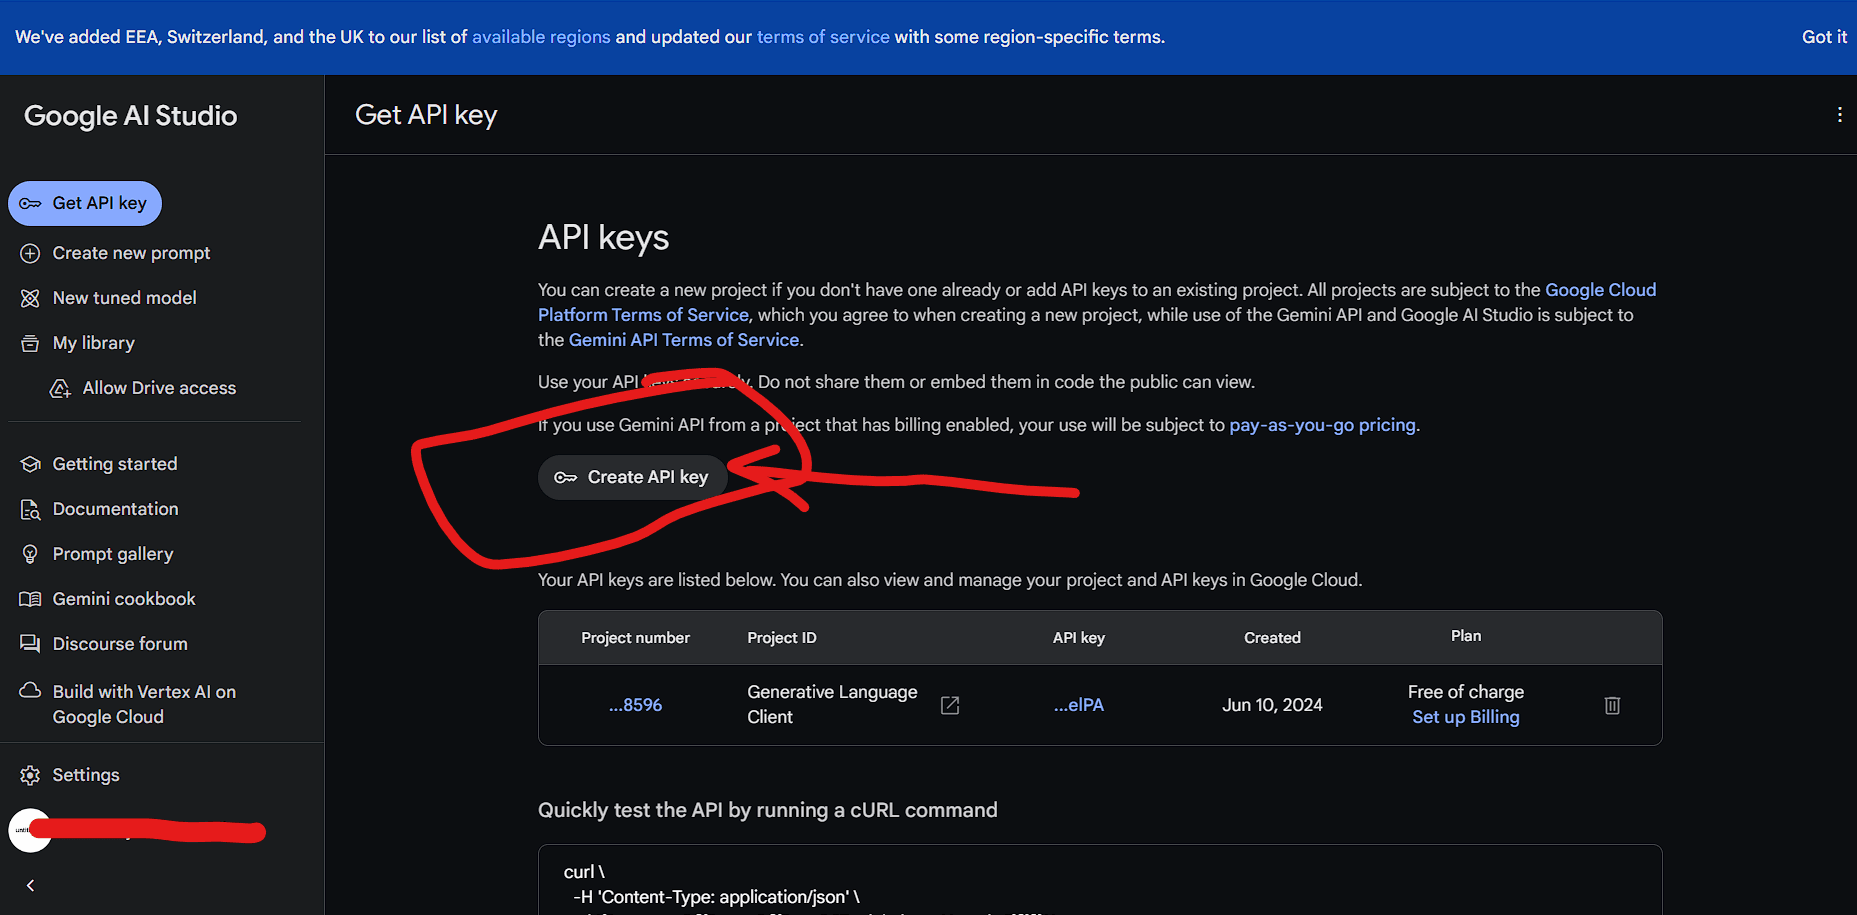This screenshot has height=915, width=1857.
Task: Click the Discourse forum chat icon
Action: pos(30,644)
